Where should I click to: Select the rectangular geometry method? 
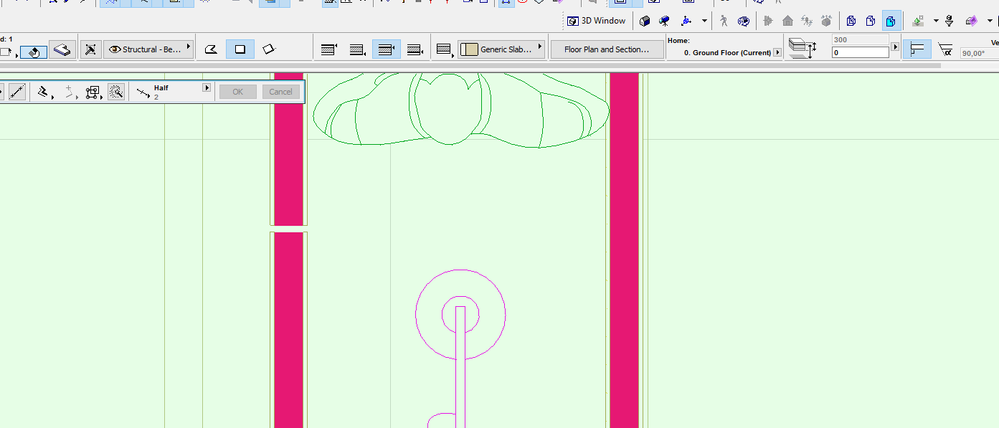240,49
